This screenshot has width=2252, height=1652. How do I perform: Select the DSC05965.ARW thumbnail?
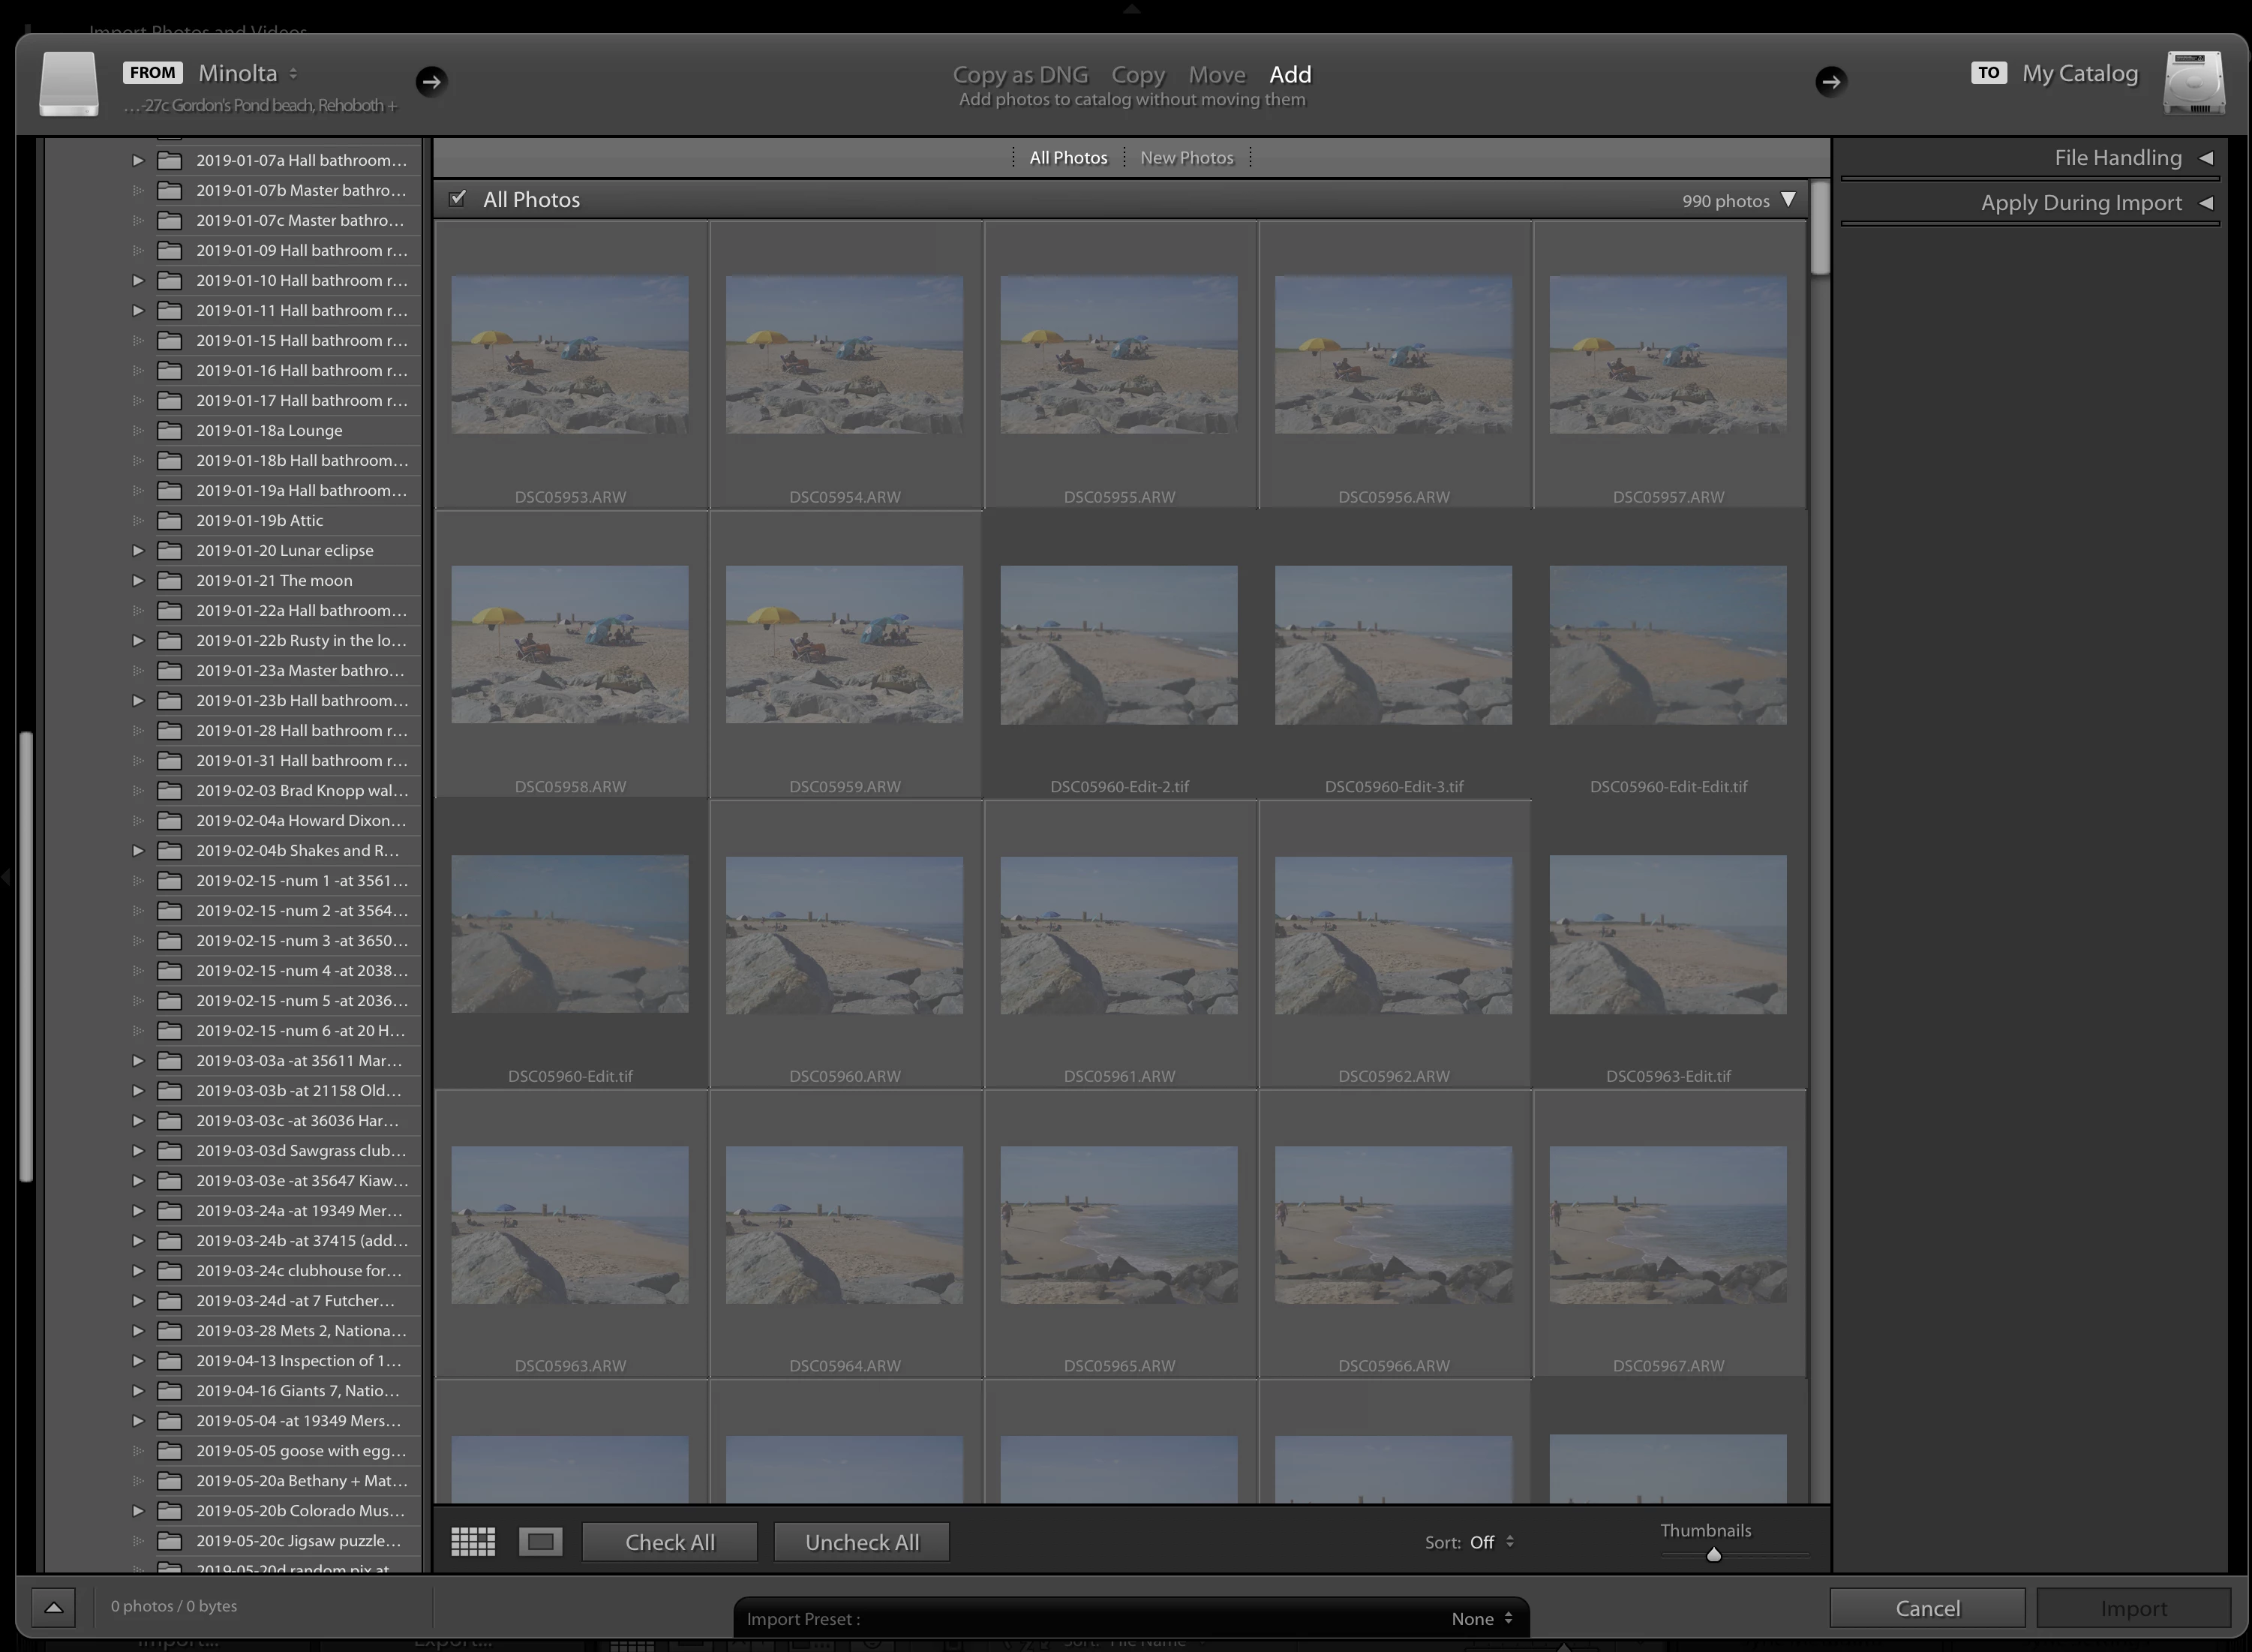pos(1118,1224)
